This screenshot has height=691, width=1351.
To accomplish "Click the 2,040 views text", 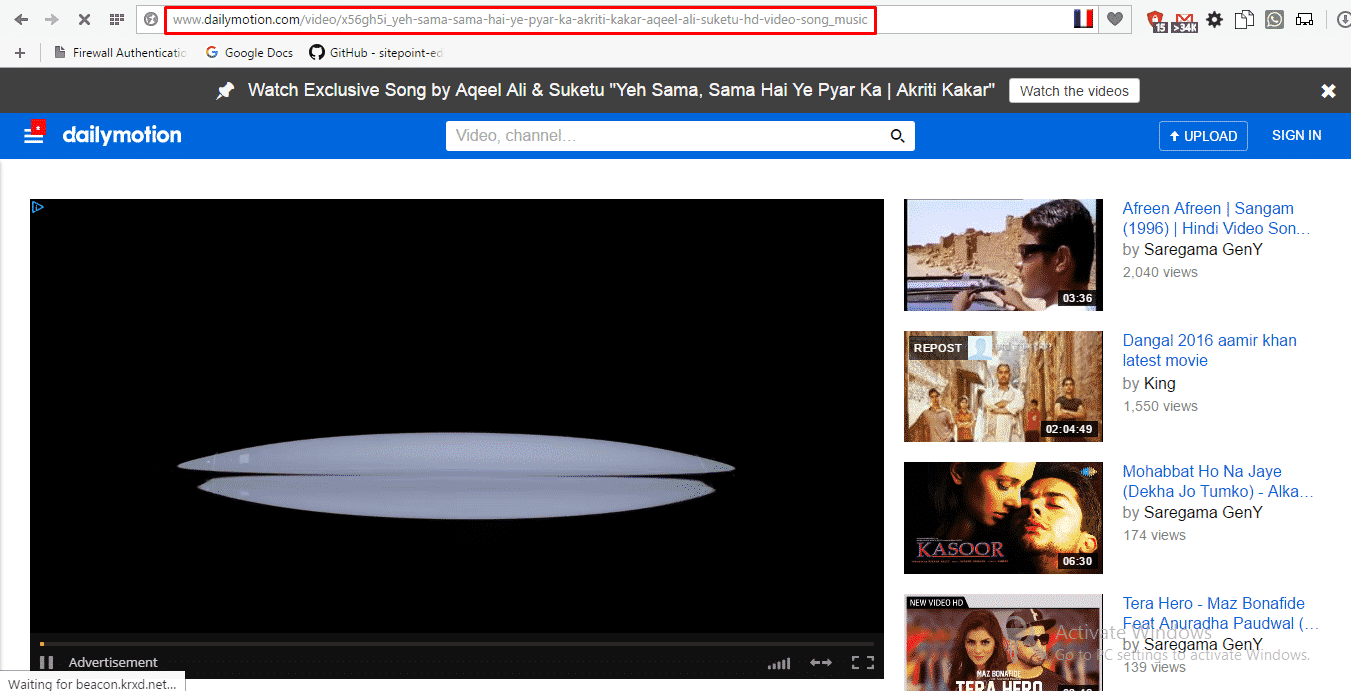I will (x=1159, y=272).
